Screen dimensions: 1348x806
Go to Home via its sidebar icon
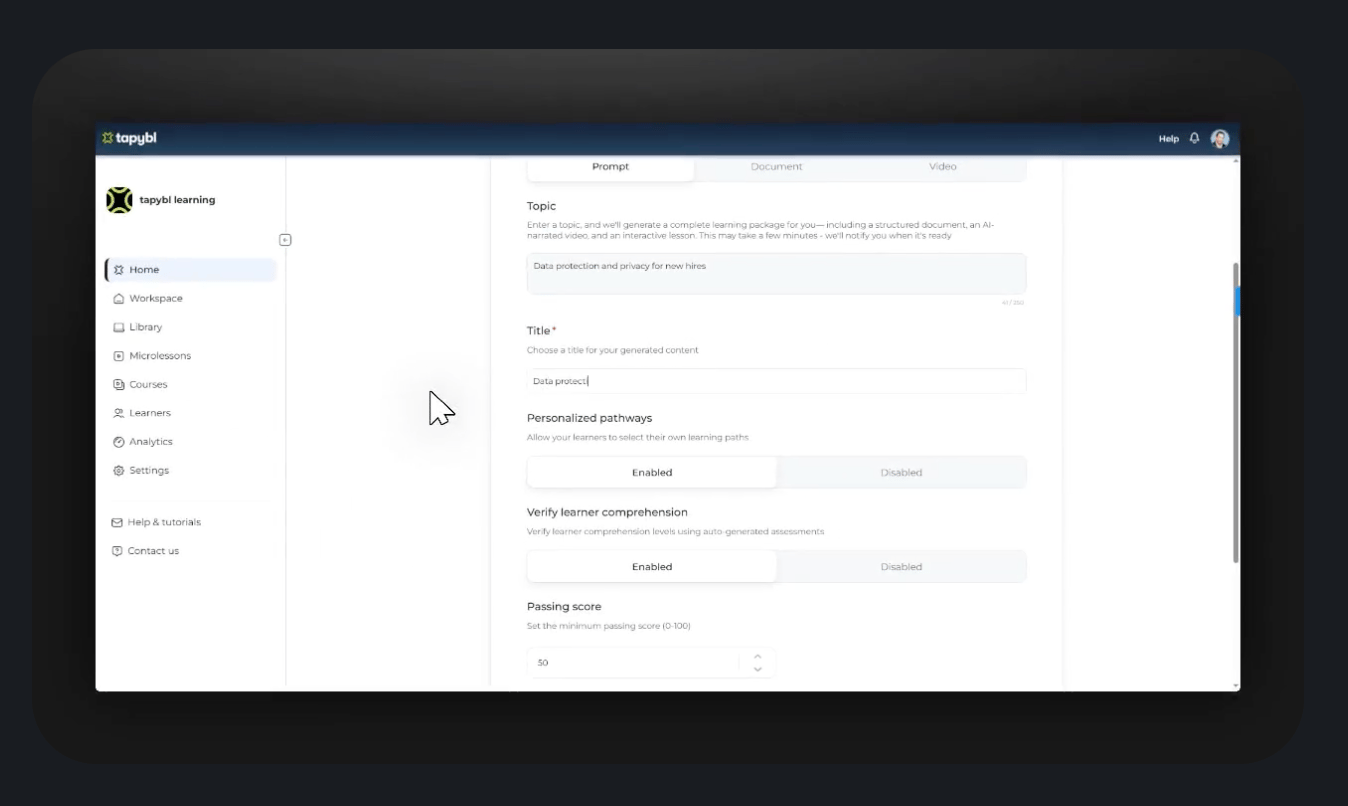coord(119,270)
